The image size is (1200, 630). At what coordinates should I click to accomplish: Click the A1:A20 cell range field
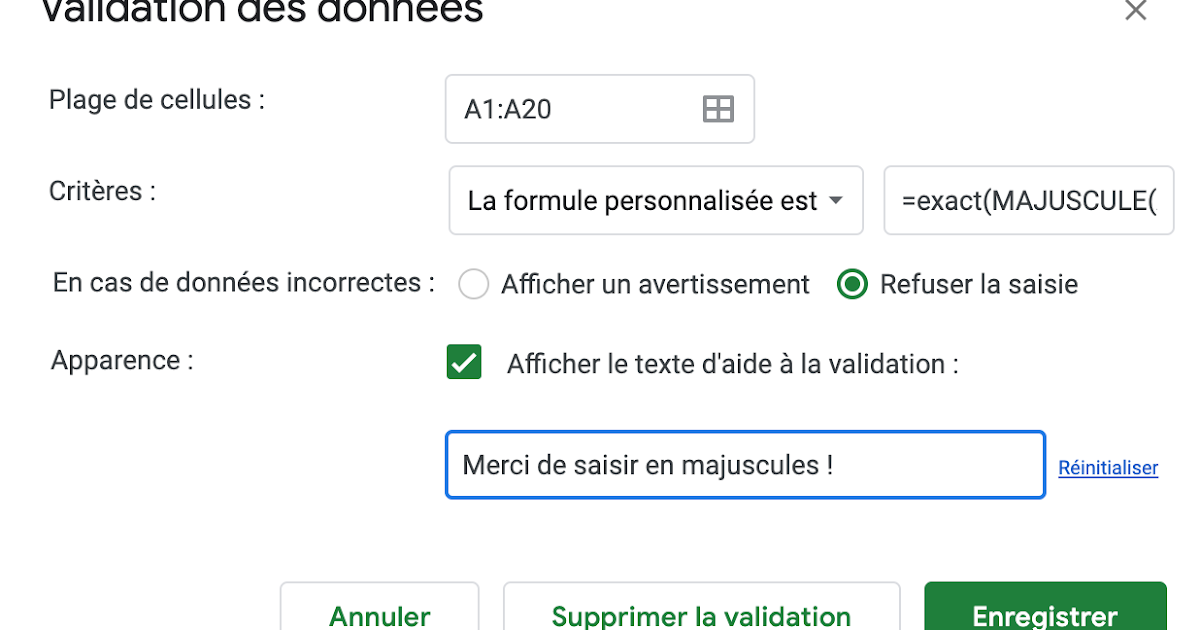600,109
